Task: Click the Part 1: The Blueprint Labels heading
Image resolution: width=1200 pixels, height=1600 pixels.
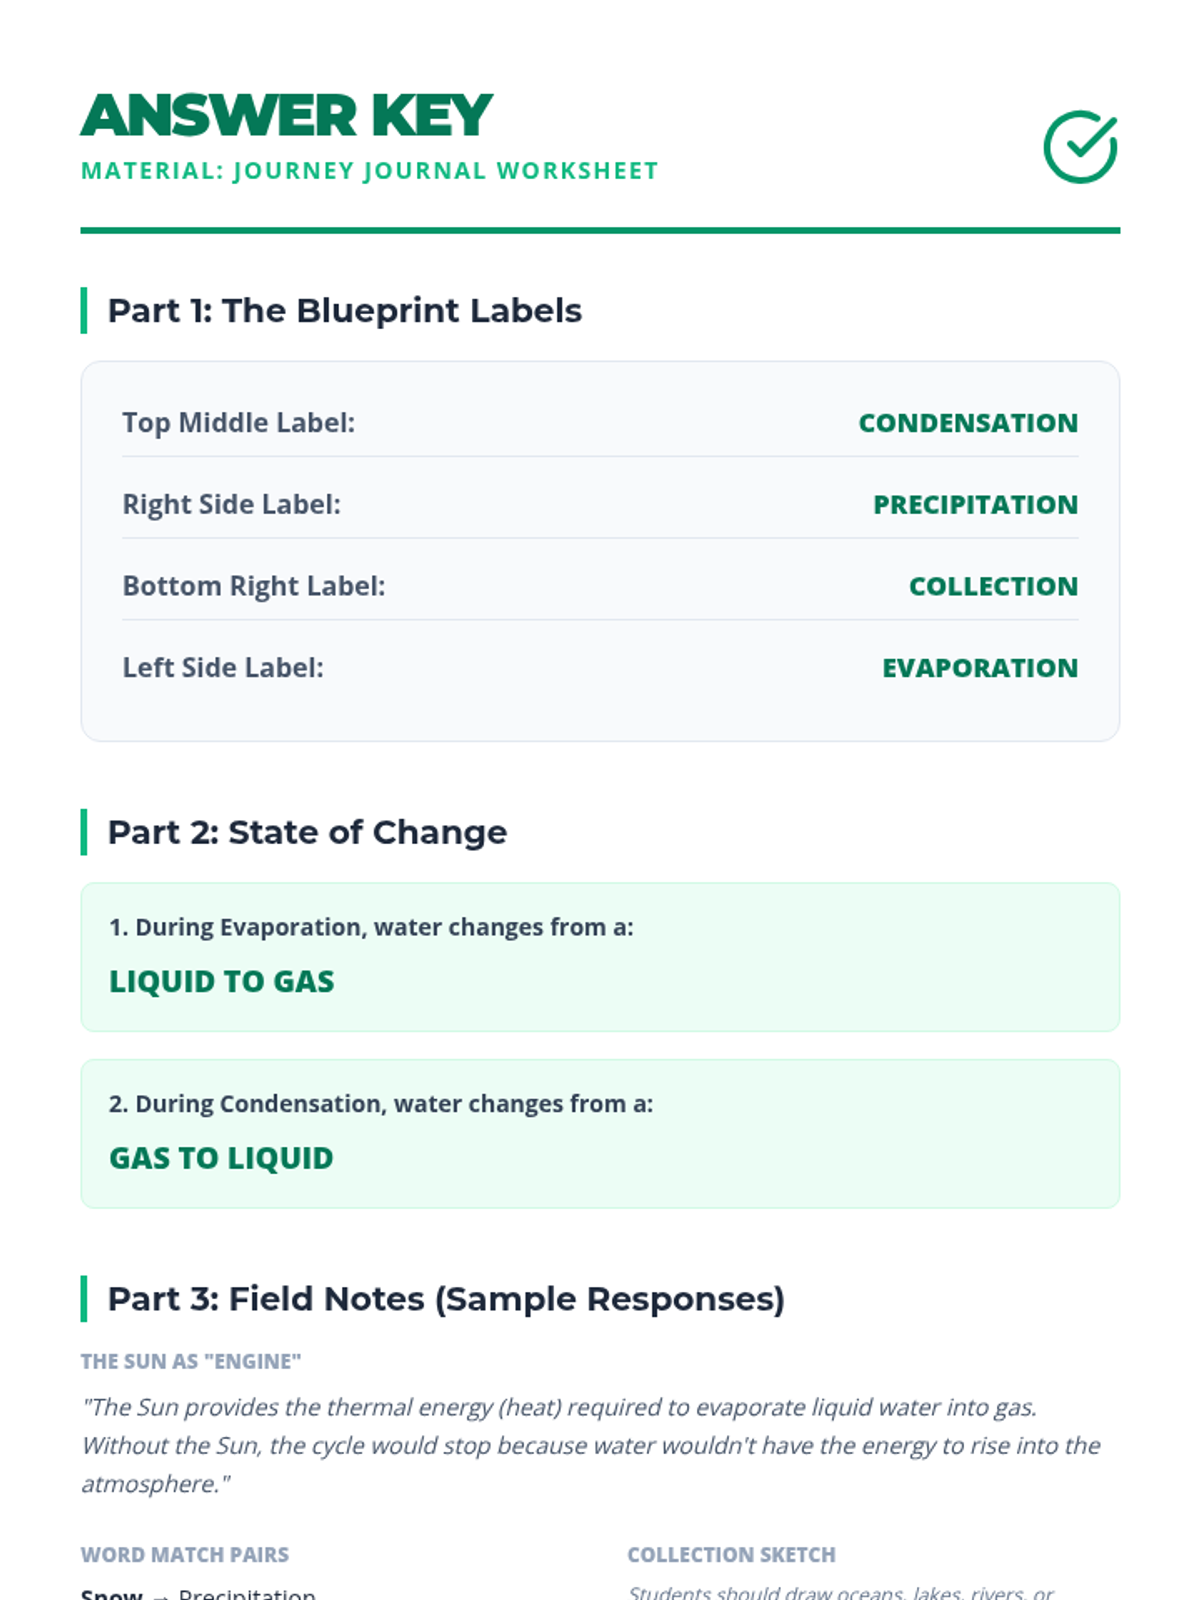Action: [x=344, y=311]
